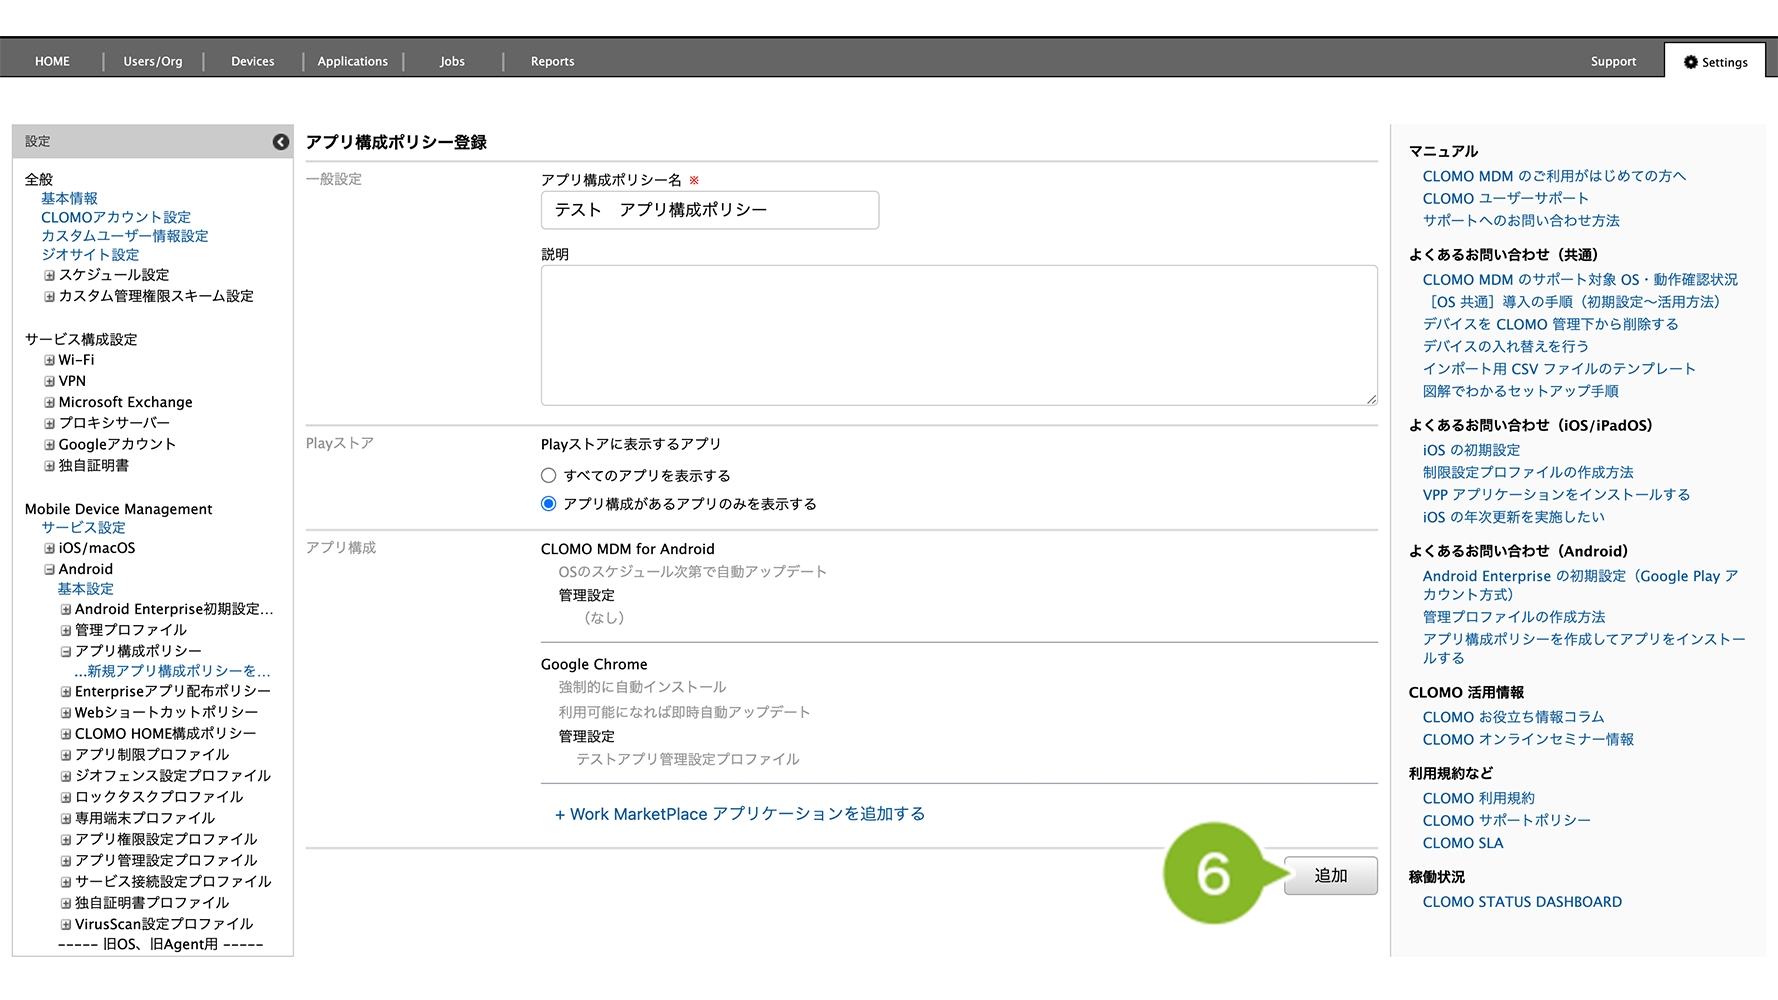Click the アプリ構成ポリシー名 name field
The width and height of the screenshot is (1778, 1000).
point(709,210)
